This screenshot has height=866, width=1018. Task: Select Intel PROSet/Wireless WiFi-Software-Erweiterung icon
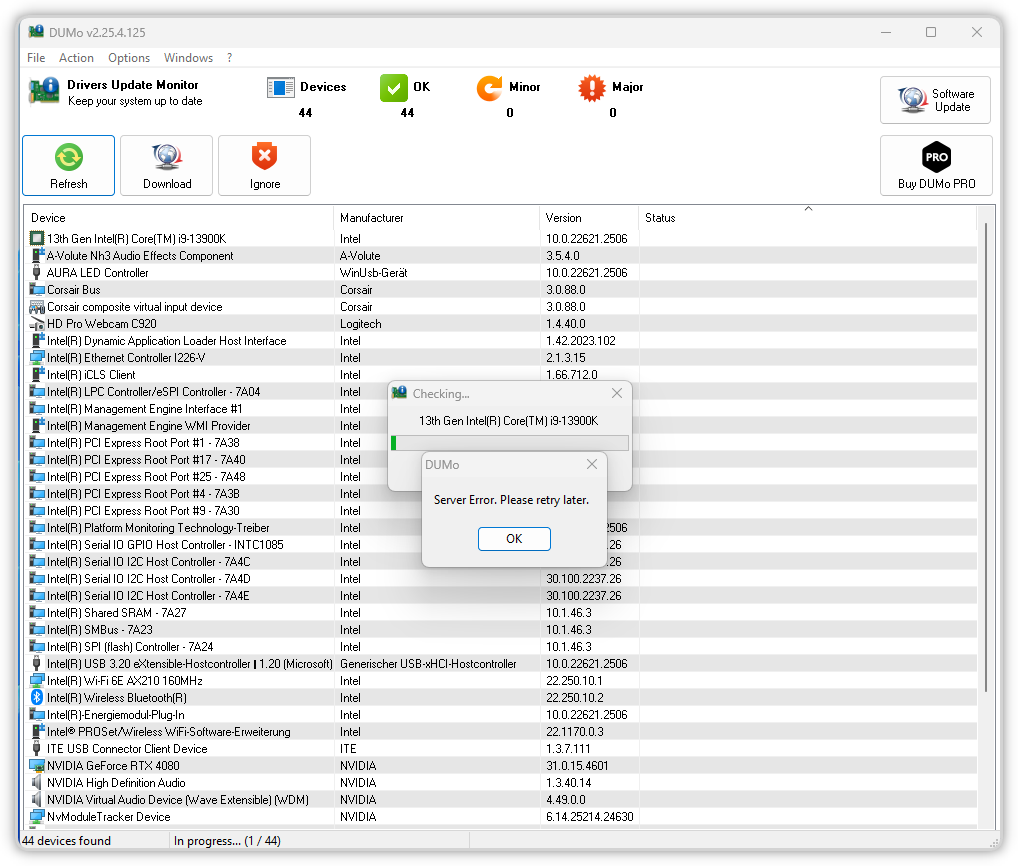click(38, 732)
